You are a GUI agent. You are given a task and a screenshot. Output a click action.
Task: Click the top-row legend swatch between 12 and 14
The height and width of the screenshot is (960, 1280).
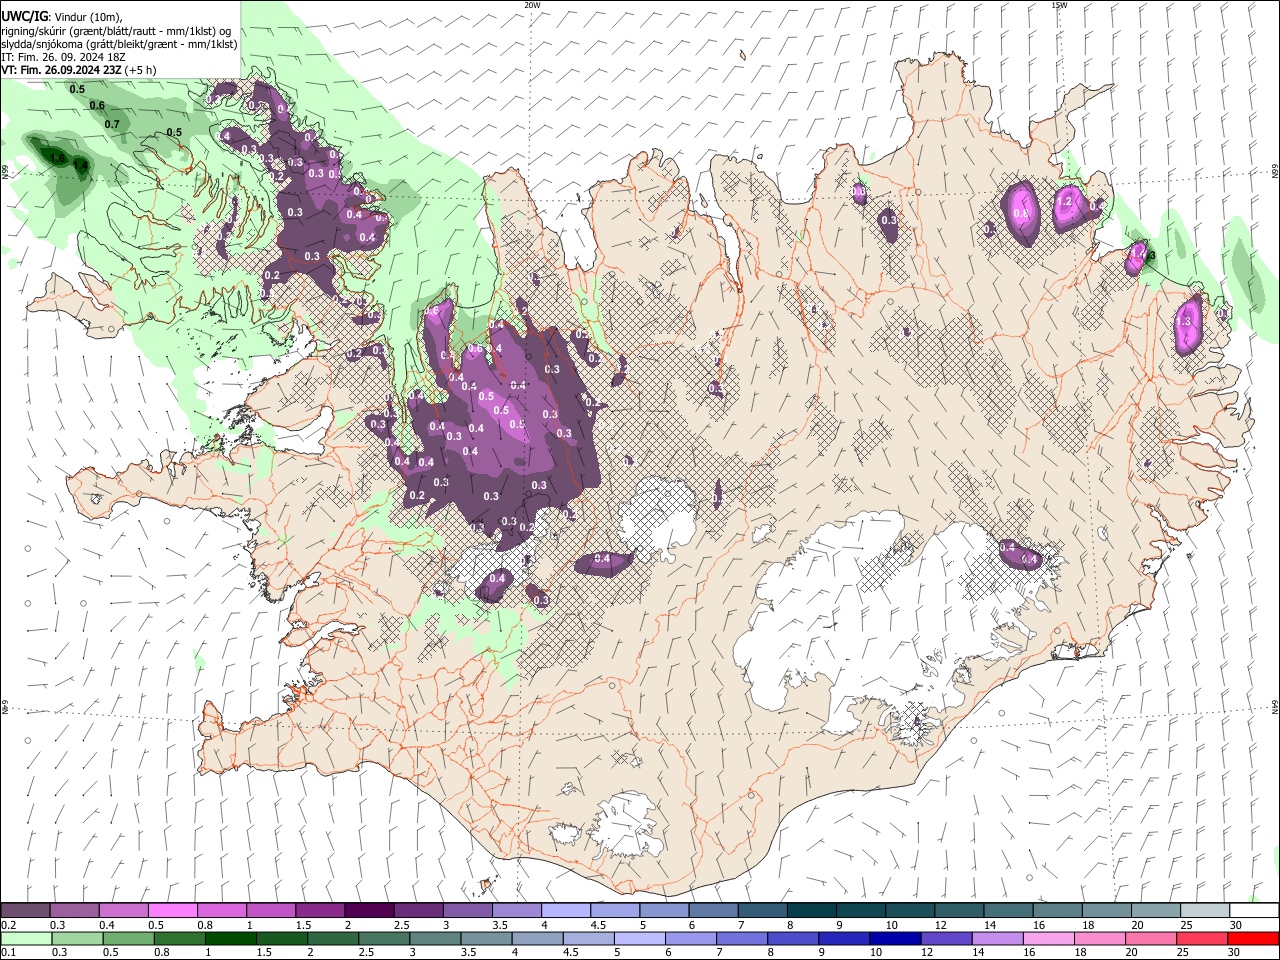tap(958, 911)
